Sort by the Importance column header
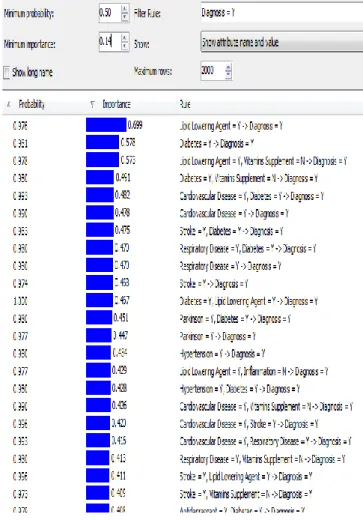363x520 pixels. tap(116, 104)
